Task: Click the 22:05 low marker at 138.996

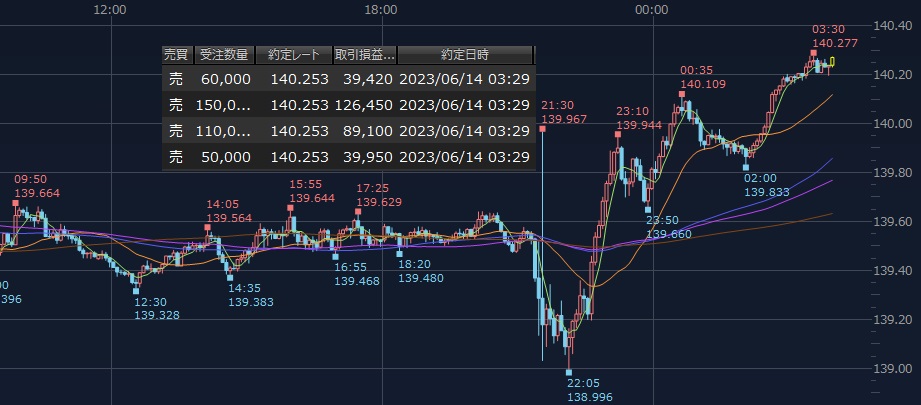Action: click(x=569, y=375)
